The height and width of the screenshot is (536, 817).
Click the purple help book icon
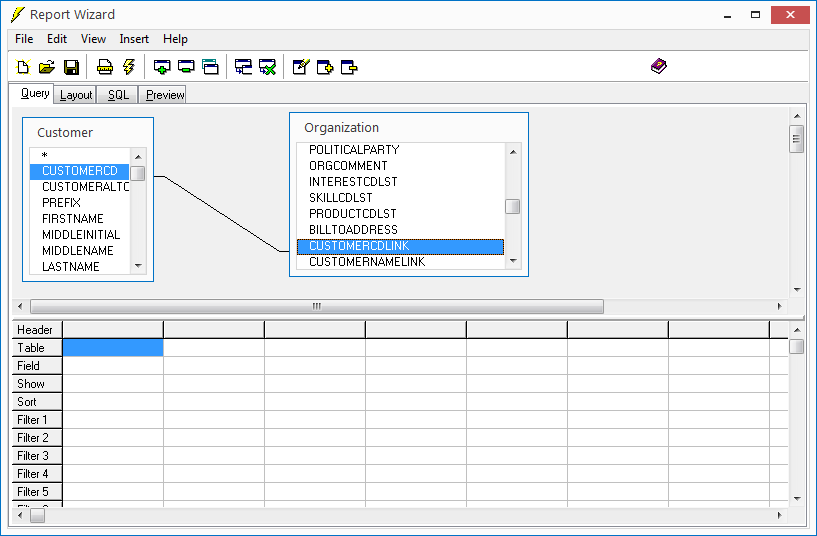click(659, 66)
